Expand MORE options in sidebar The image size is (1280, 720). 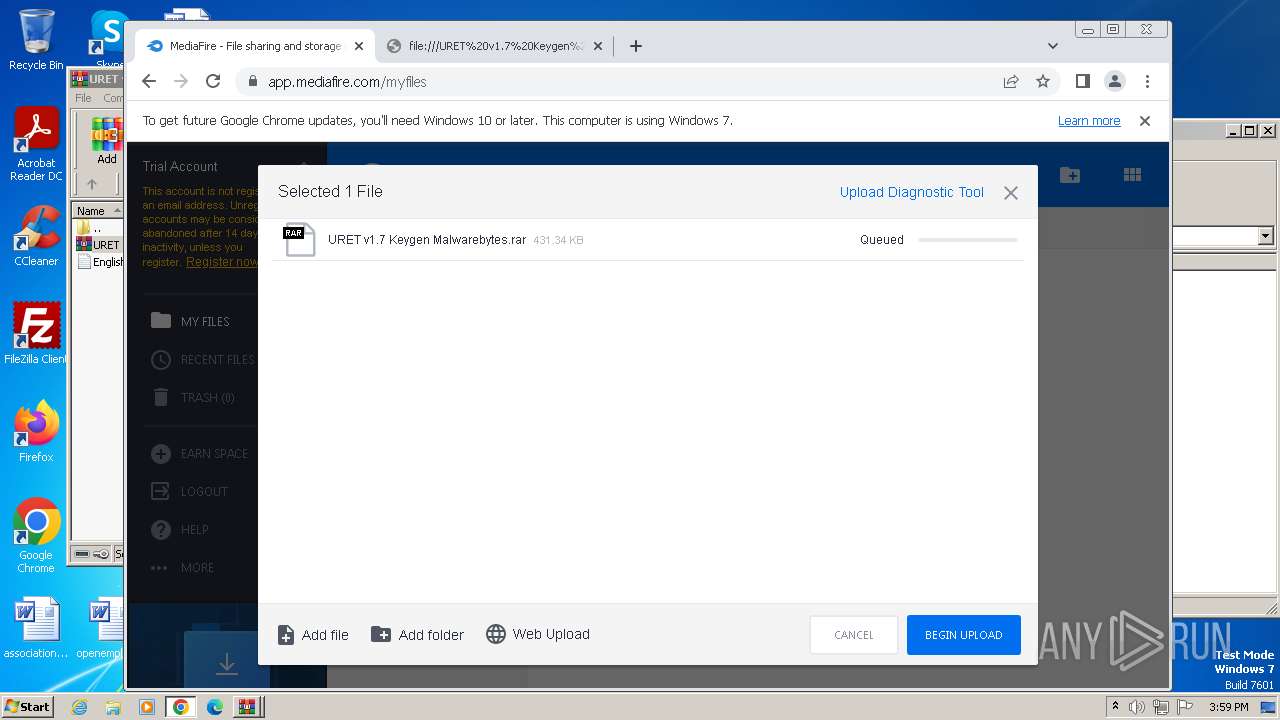coord(182,567)
